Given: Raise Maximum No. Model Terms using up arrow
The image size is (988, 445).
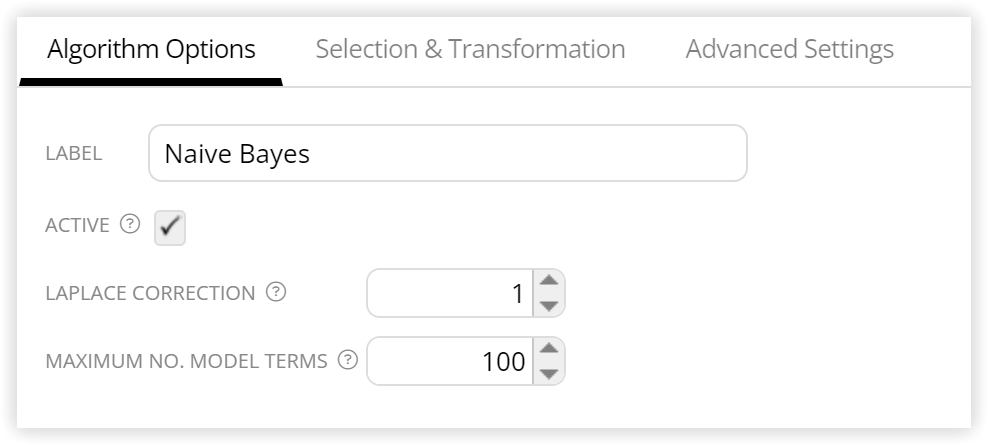Looking at the screenshot, I should point(549,349).
